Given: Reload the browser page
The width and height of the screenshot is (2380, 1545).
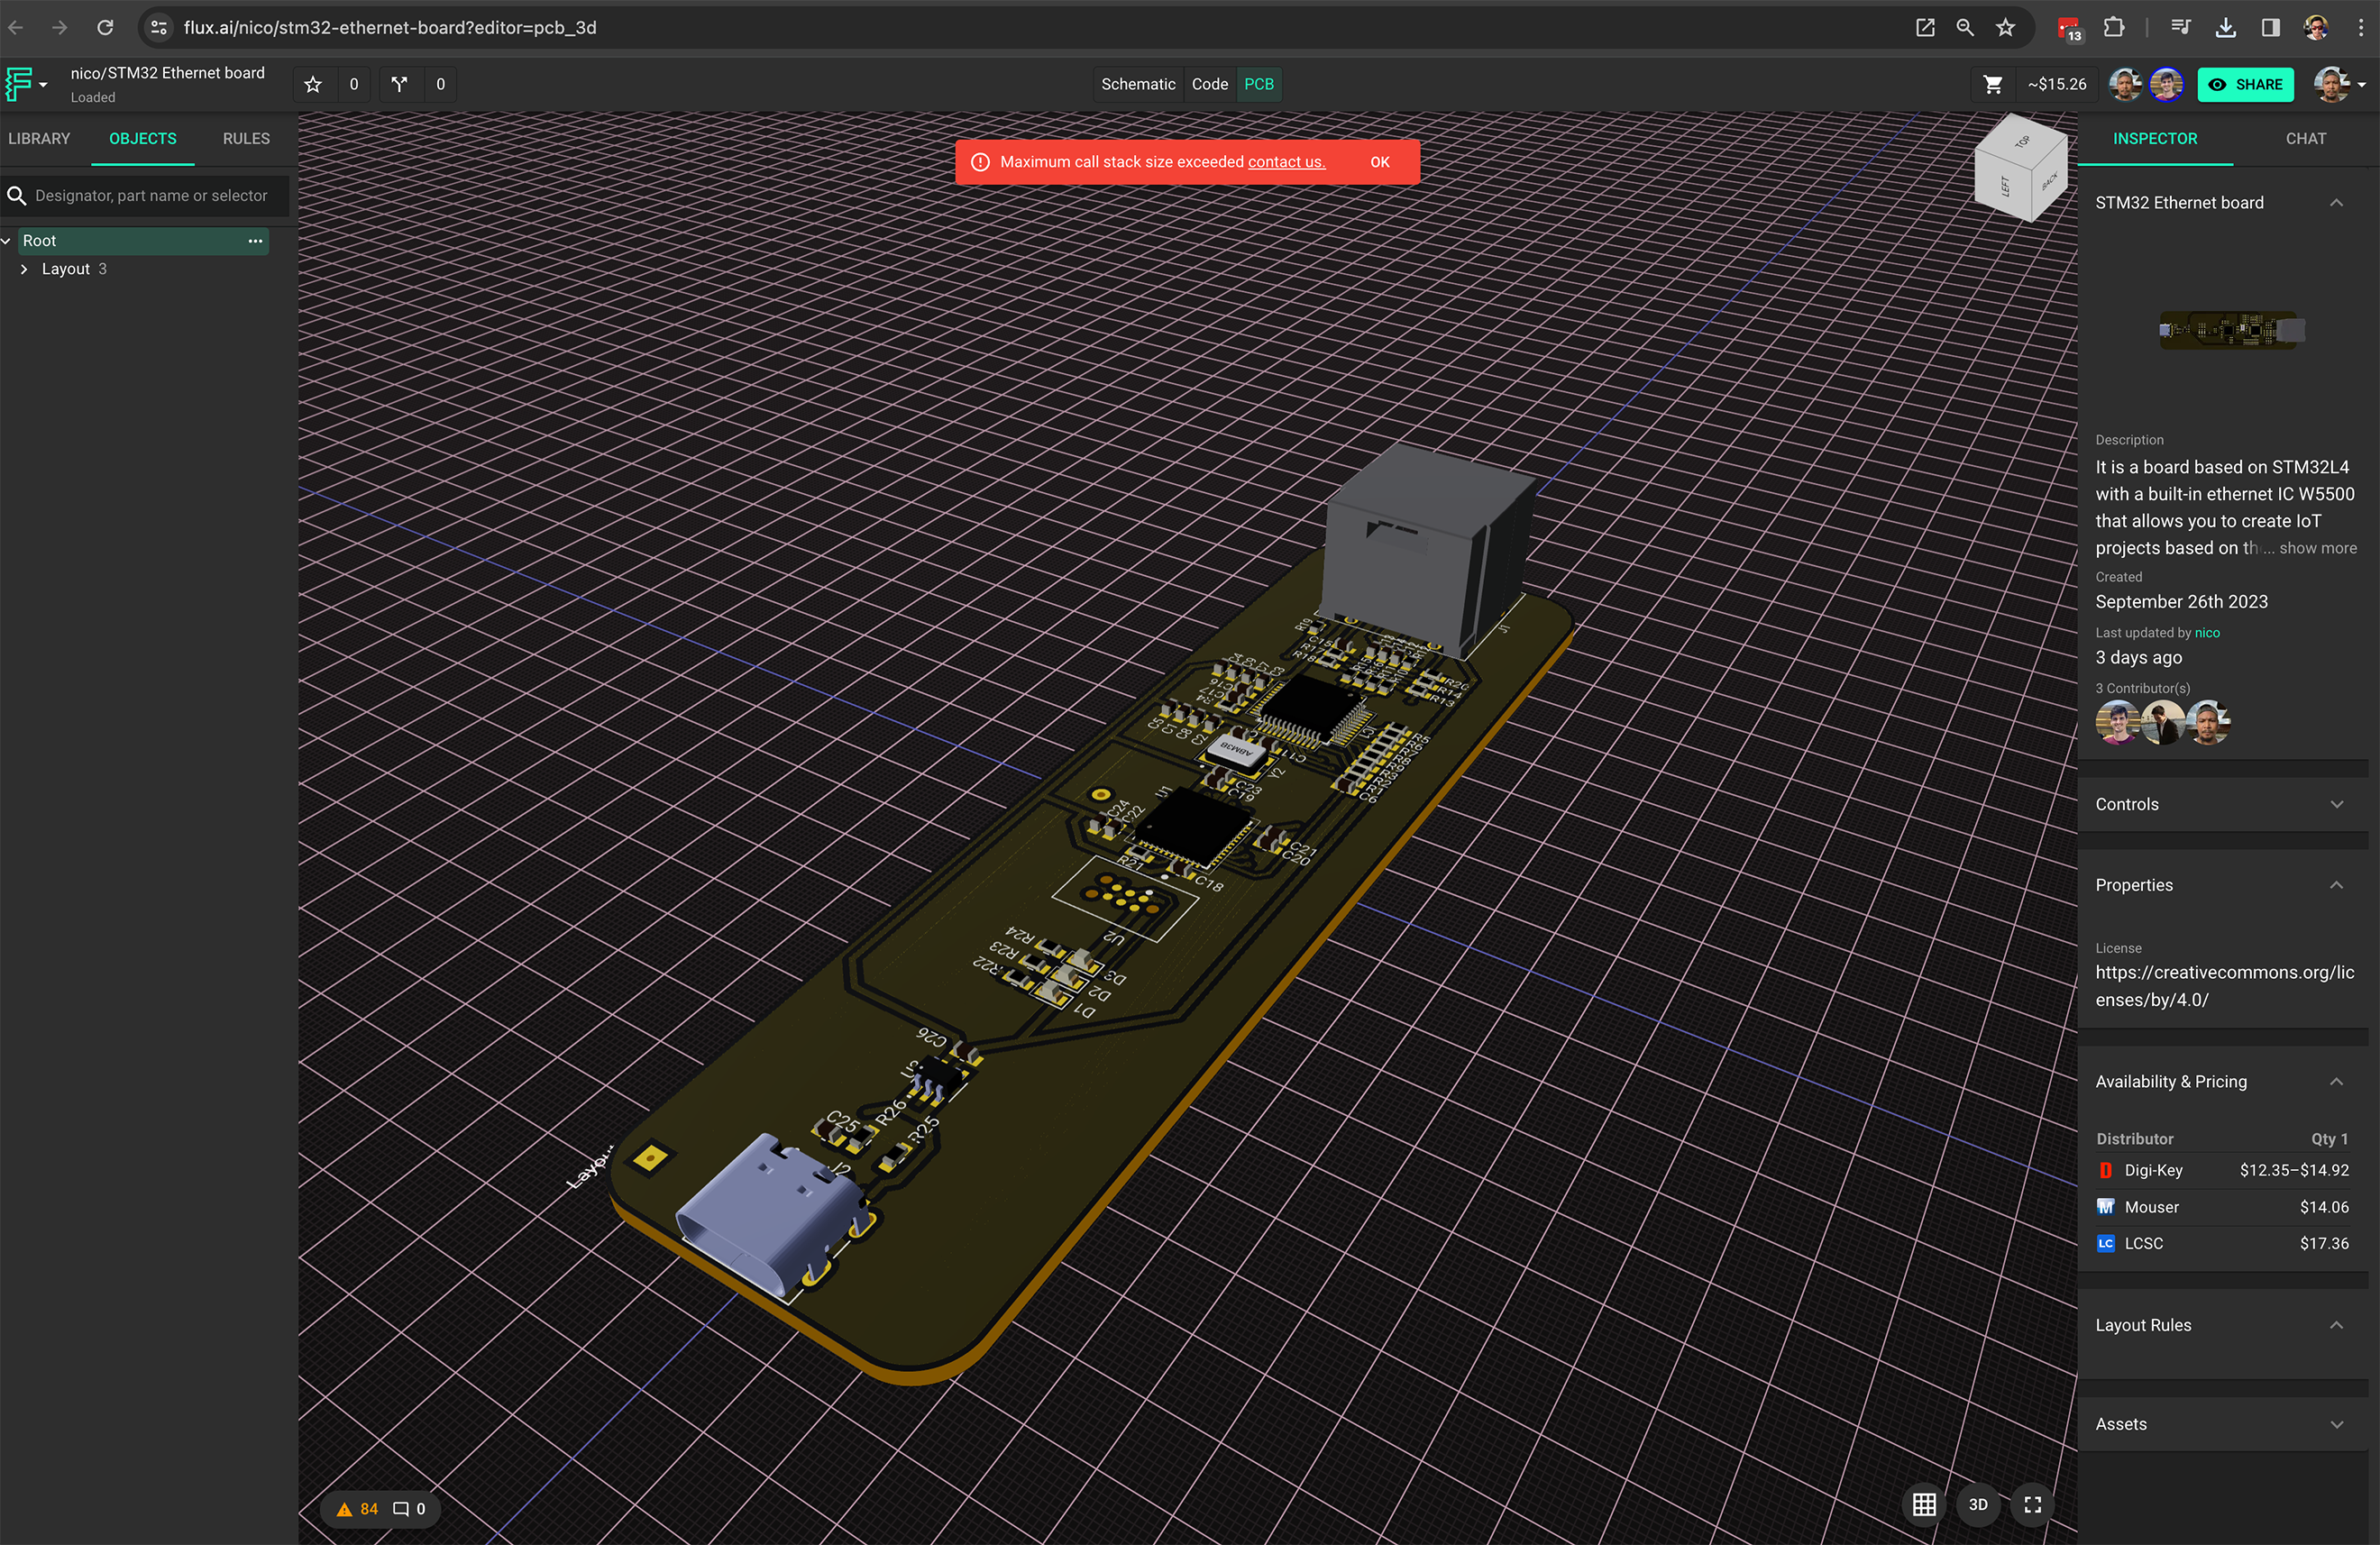Looking at the screenshot, I should coord(105,27).
